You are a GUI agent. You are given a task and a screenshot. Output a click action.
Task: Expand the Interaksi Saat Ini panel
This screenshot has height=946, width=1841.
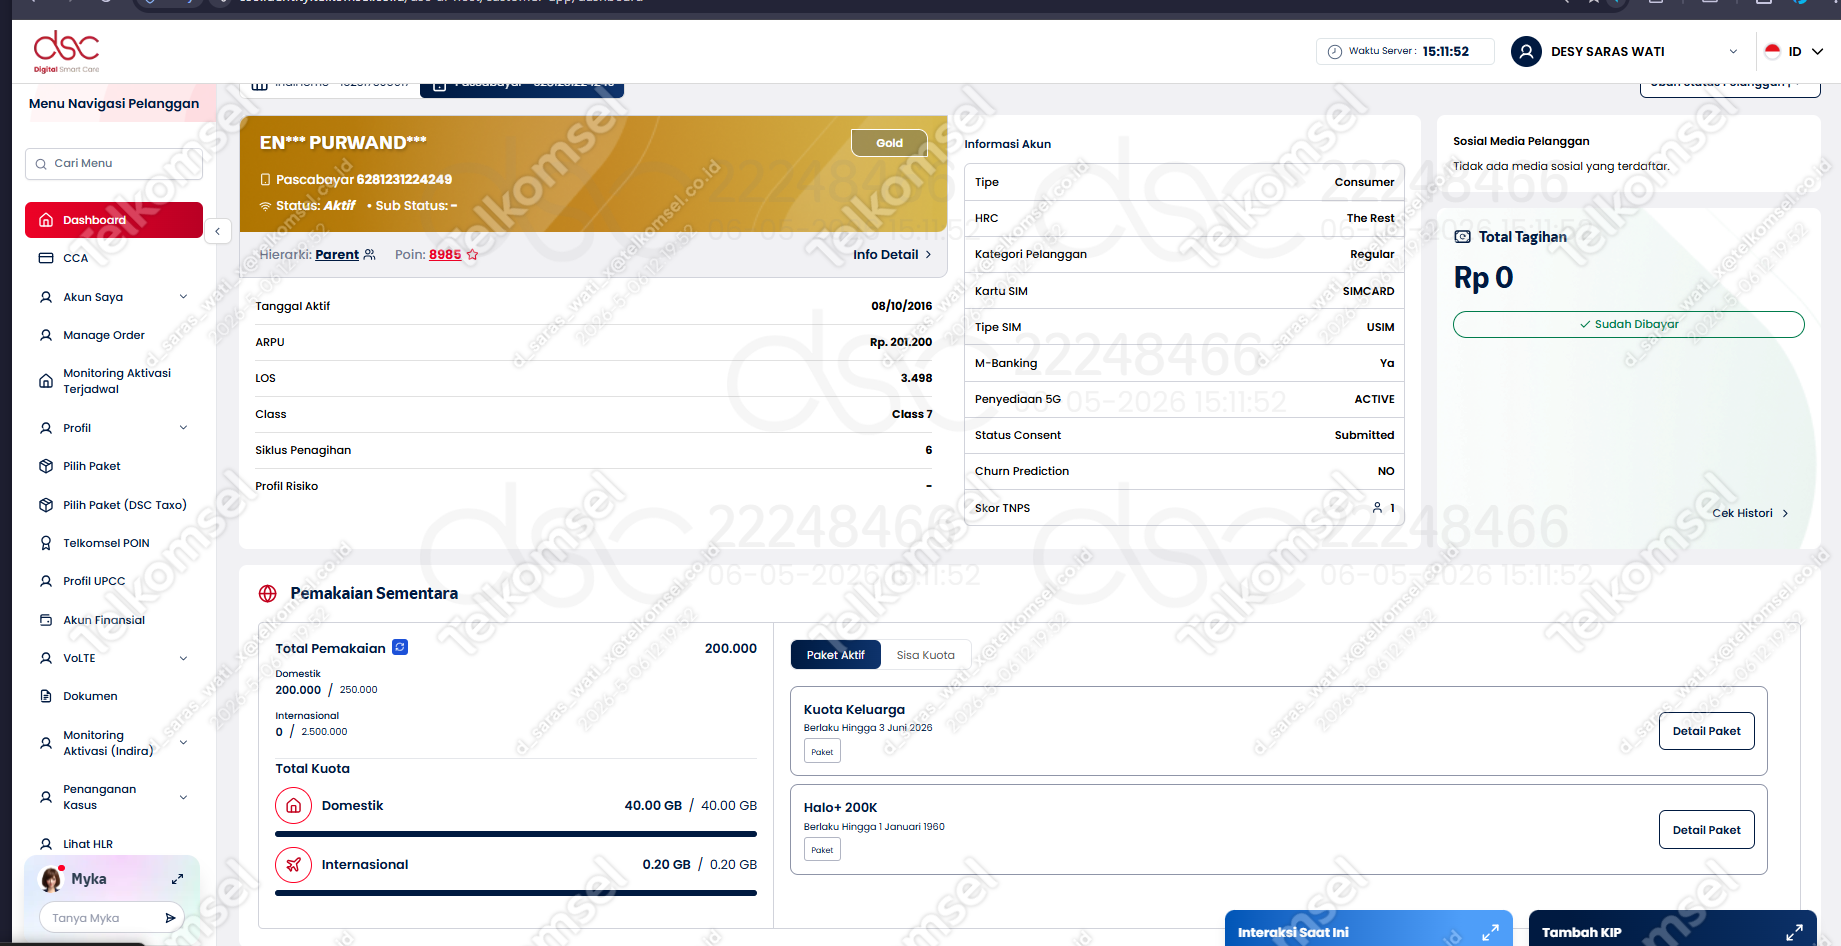click(1490, 932)
